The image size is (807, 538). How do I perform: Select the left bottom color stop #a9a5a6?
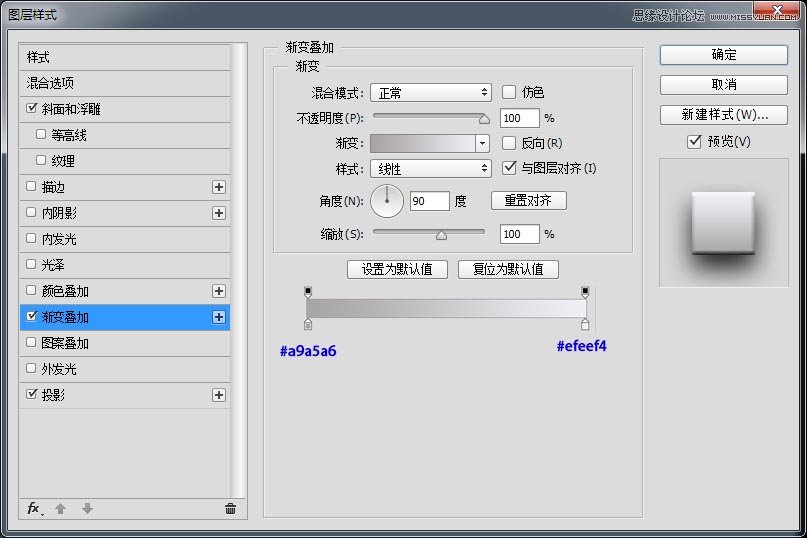[308, 324]
